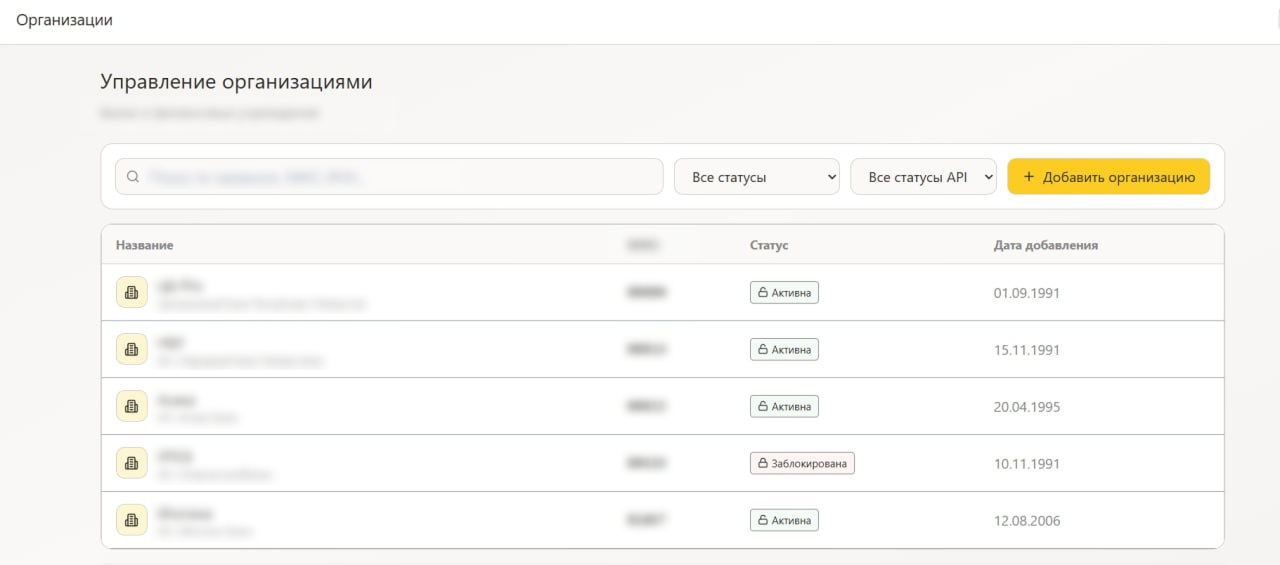Click Активна badge in the 01.09.1991 row
1280x565 pixels.
(x=784, y=293)
